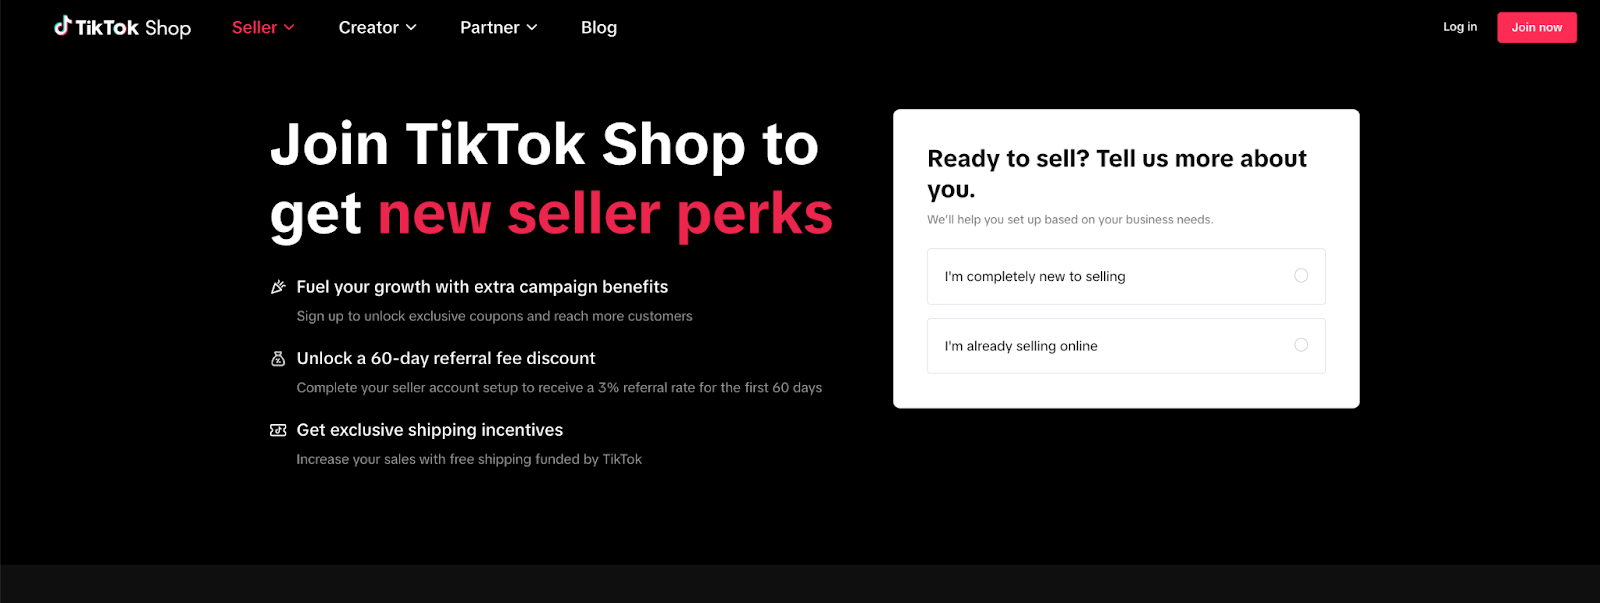Expand the Partner dropdown arrow
This screenshot has height=603, width=1600.
532,28
